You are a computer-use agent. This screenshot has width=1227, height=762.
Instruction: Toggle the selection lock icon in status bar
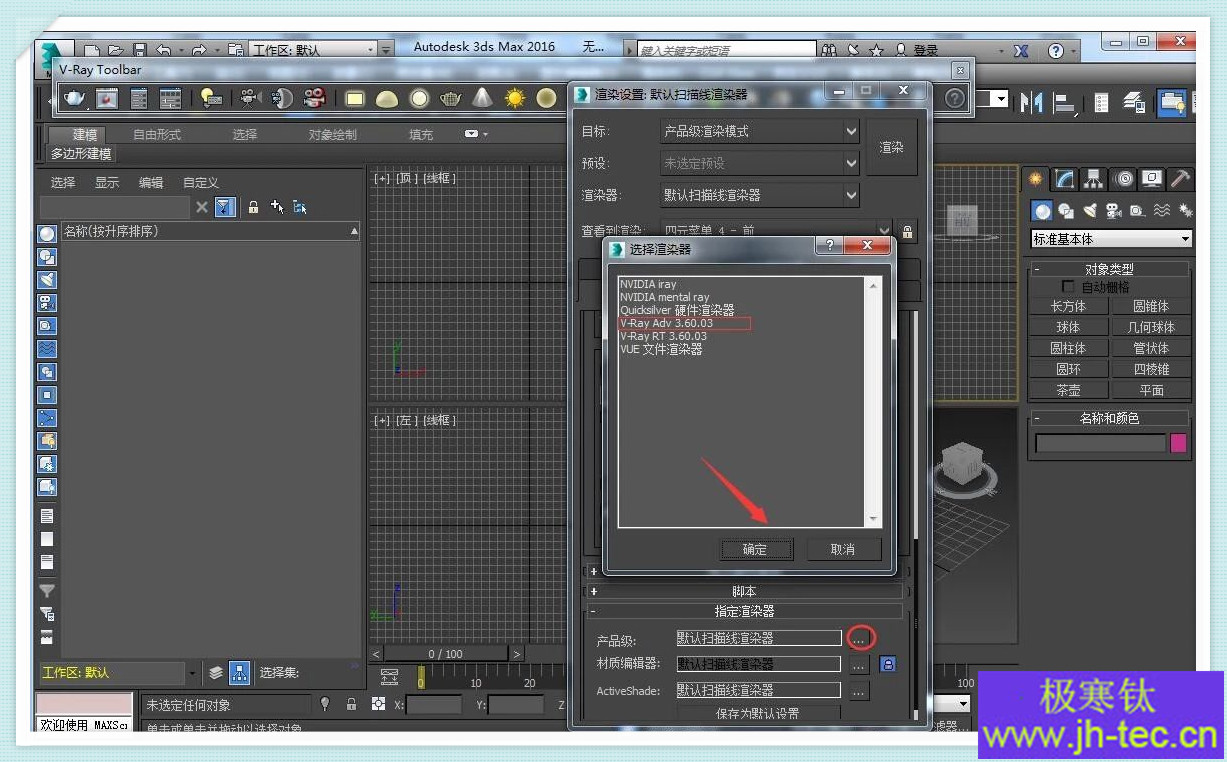pyautogui.click(x=351, y=704)
